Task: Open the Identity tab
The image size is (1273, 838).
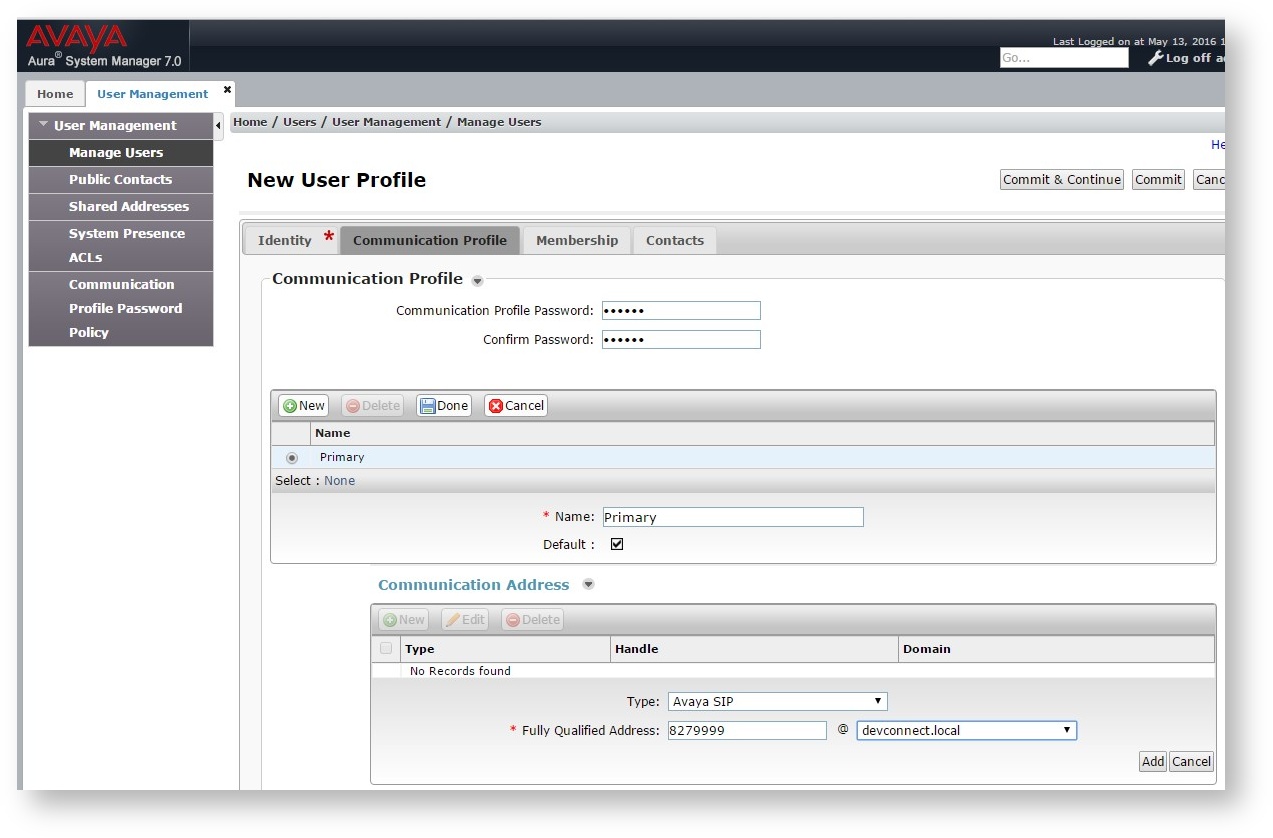Action: click(285, 241)
